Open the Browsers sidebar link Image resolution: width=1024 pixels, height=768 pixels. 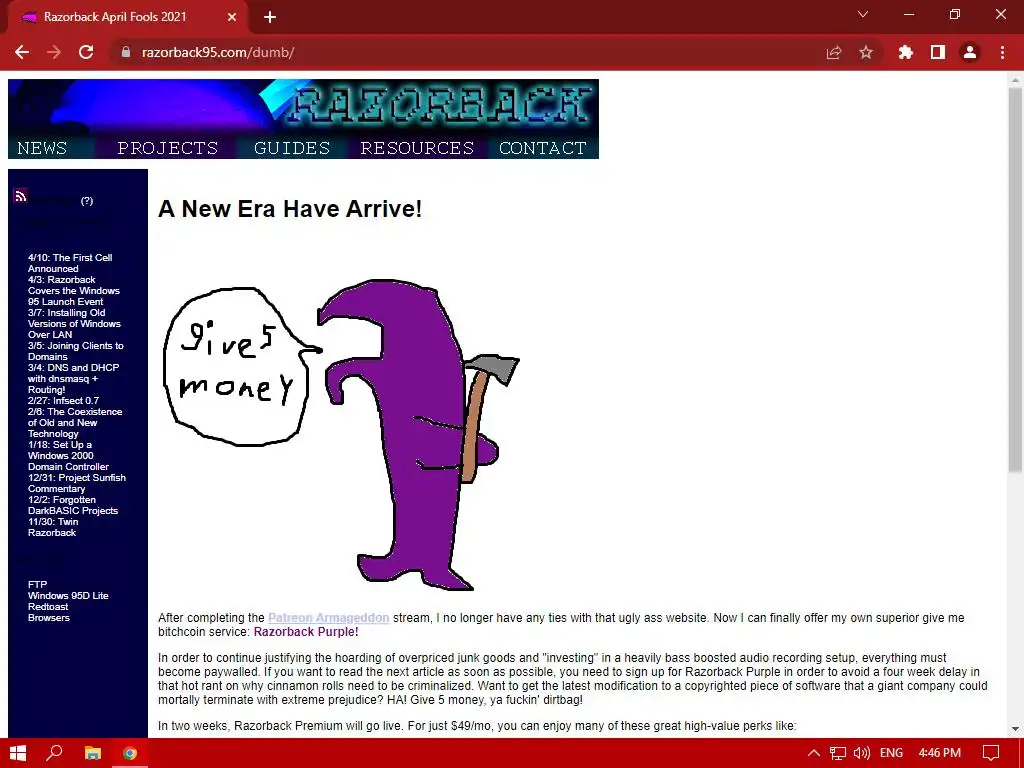tap(48, 618)
